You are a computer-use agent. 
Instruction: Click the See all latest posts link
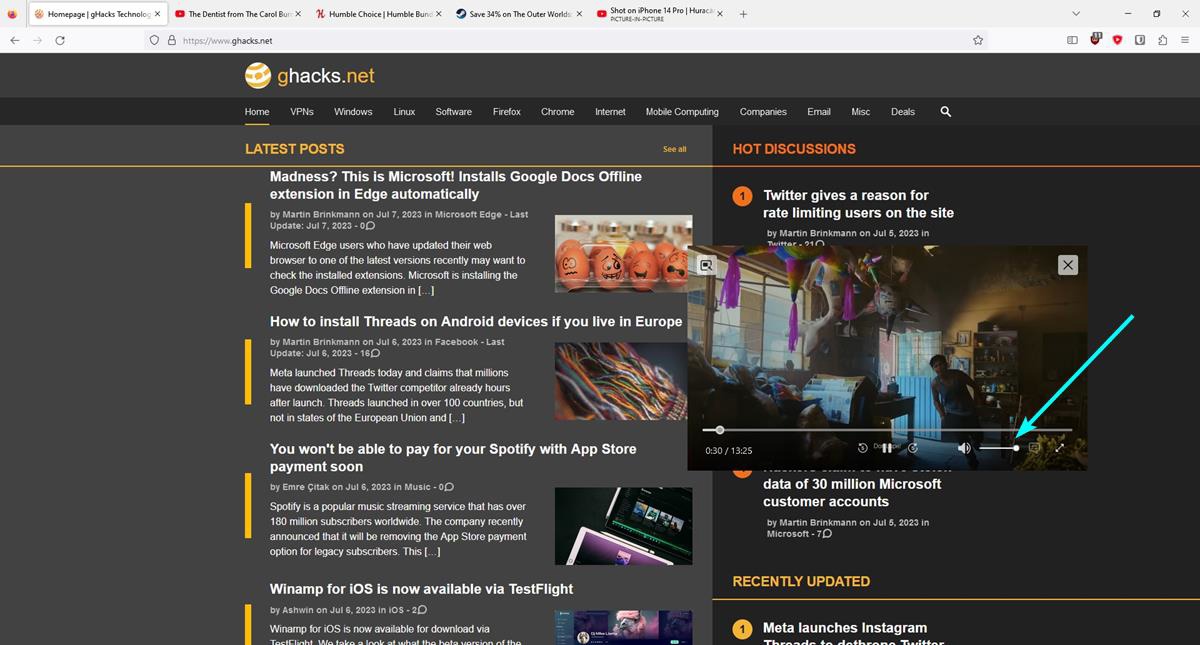[x=675, y=149]
